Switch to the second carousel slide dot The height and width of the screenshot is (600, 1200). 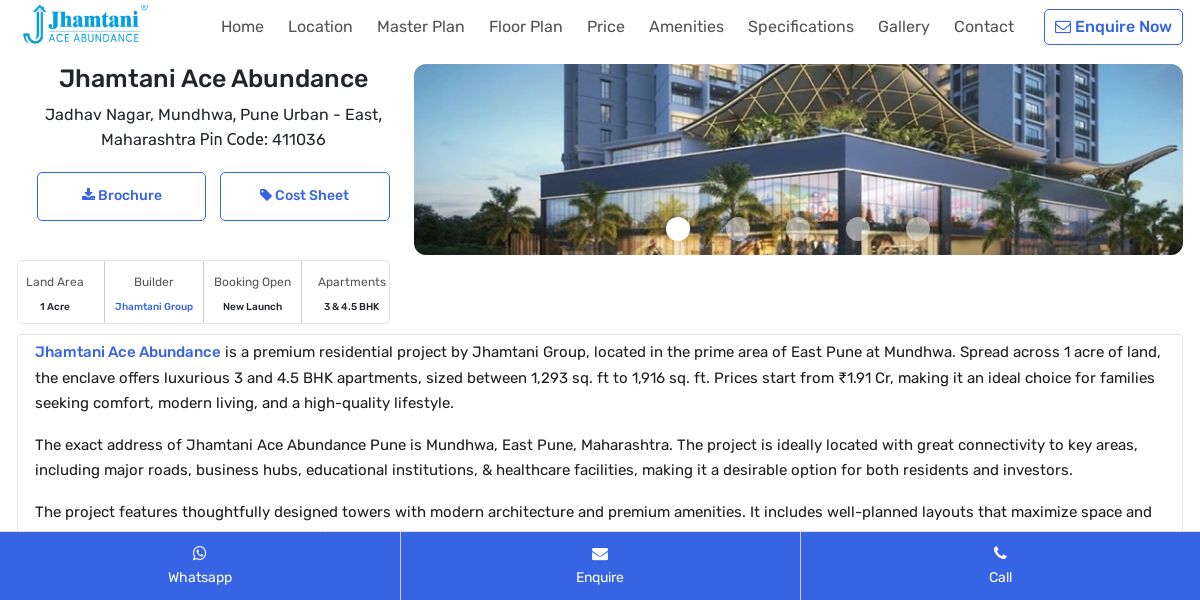738,229
